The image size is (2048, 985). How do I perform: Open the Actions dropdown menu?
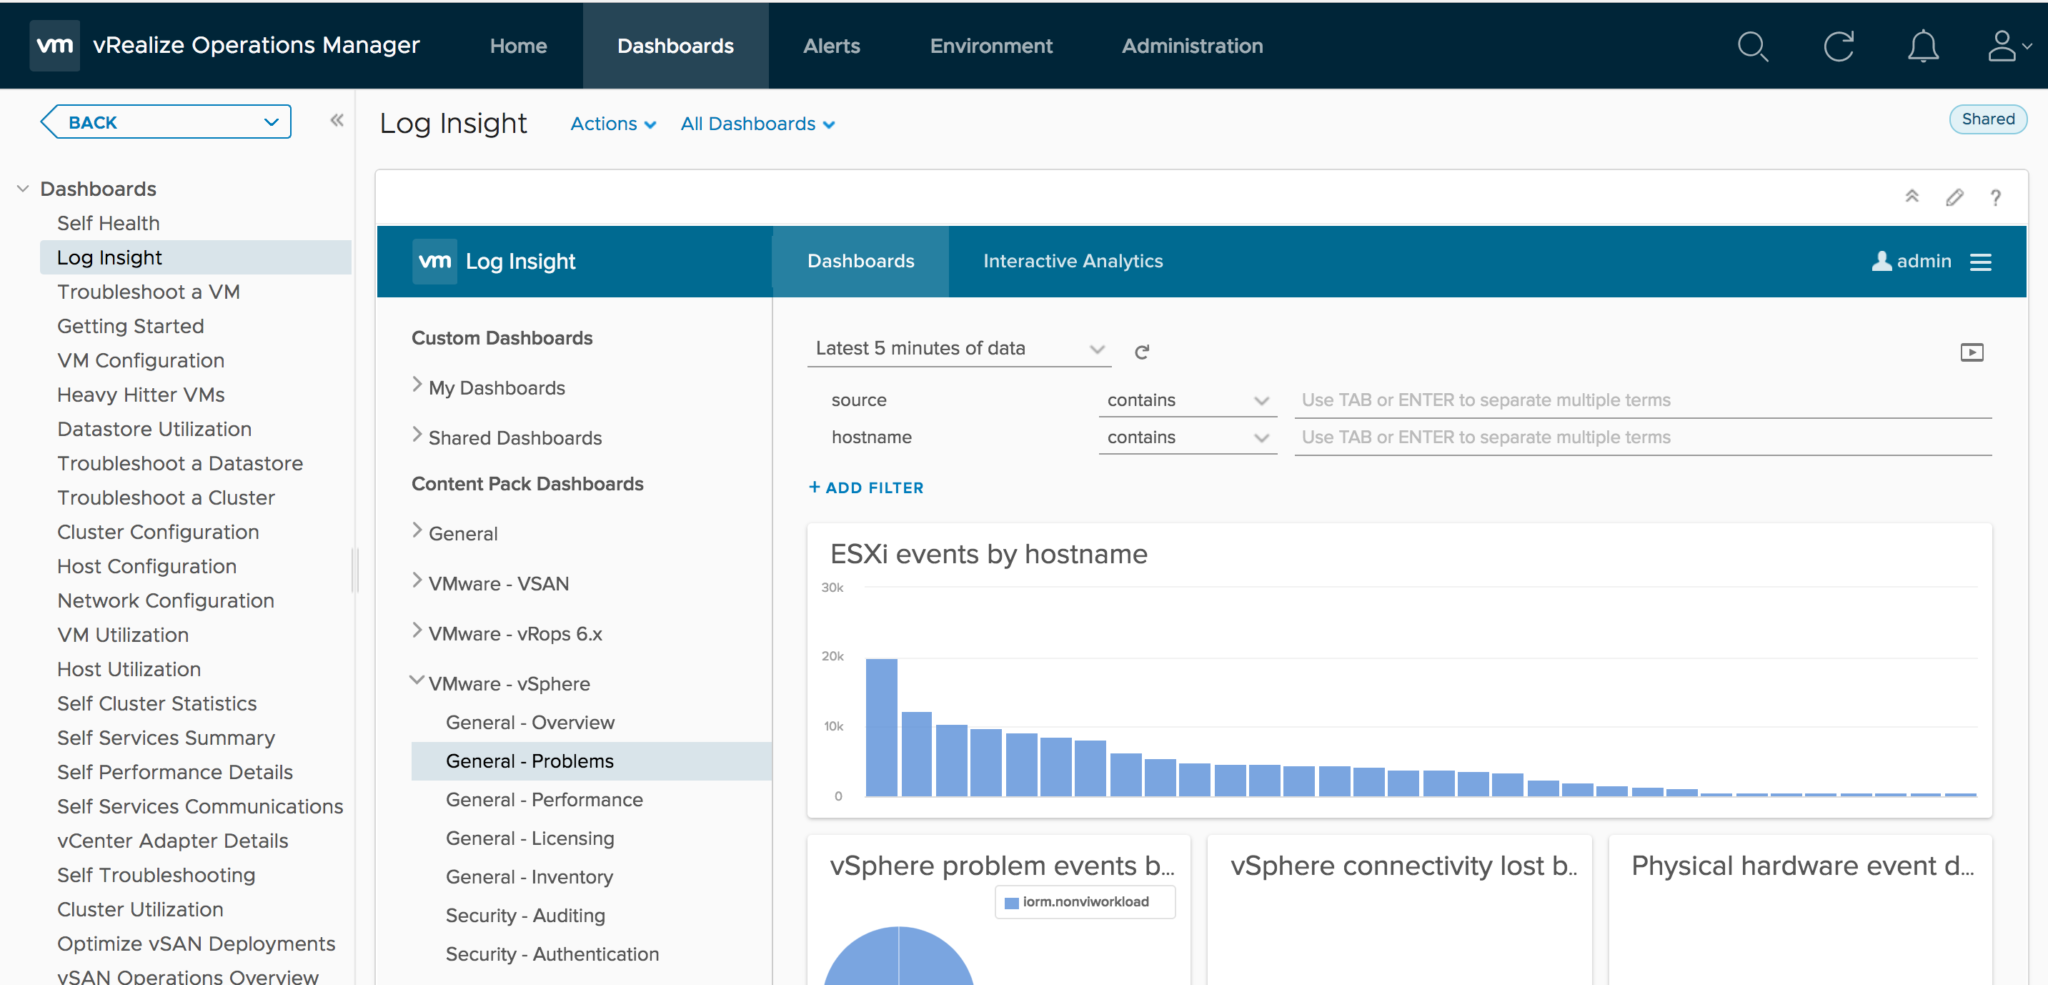pyautogui.click(x=613, y=124)
